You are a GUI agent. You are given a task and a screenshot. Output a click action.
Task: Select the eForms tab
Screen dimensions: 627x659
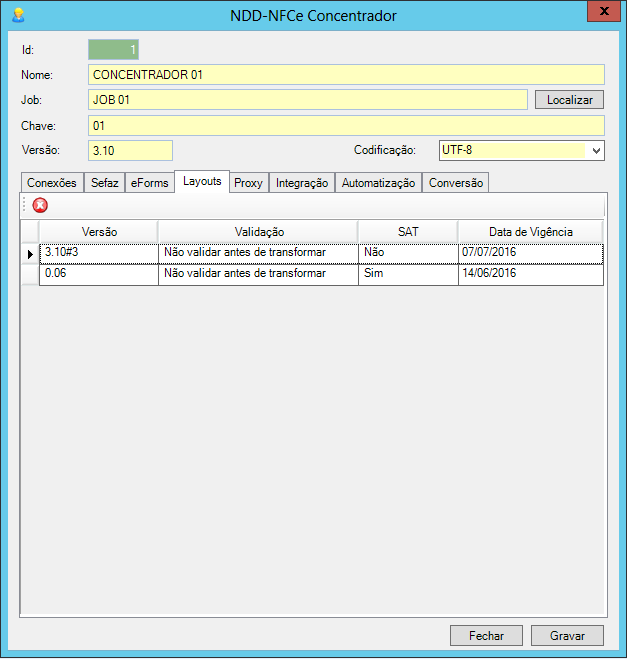(x=150, y=183)
